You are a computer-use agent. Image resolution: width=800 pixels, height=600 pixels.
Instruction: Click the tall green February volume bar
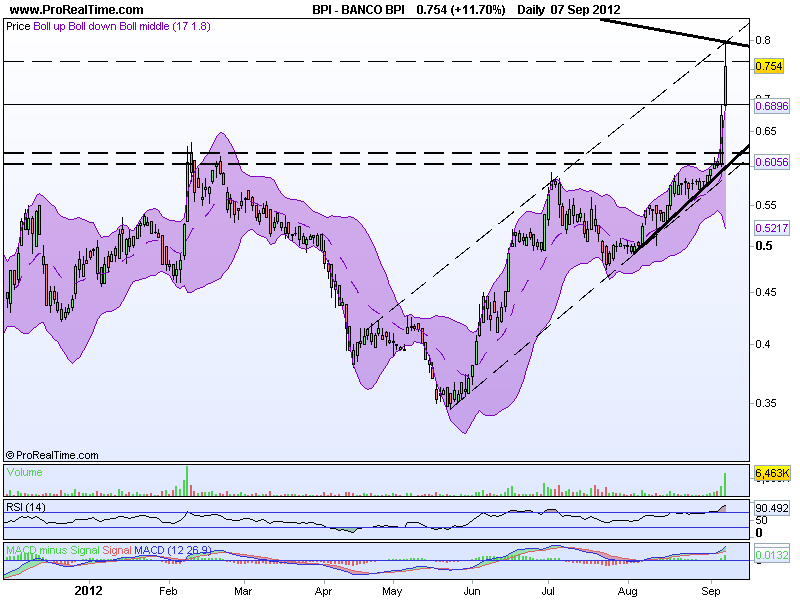click(x=187, y=481)
